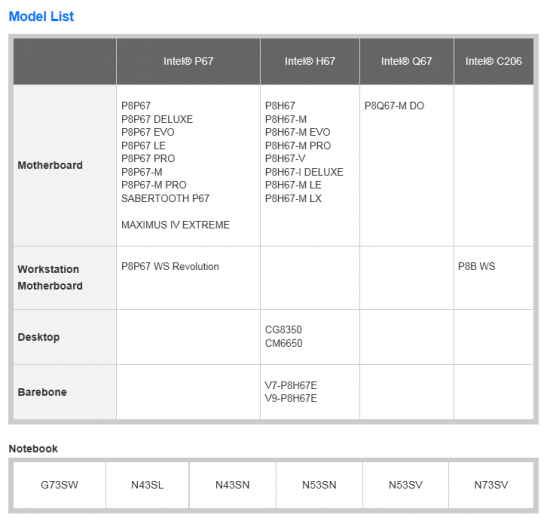Click the CG8350 desktop model
This screenshot has width=550, height=527.
pos(283,330)
